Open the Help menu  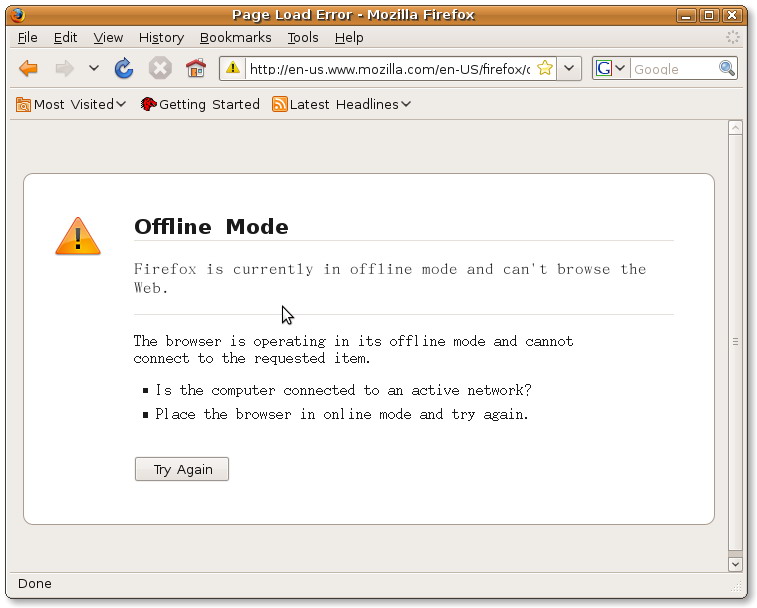coord(349,37)
